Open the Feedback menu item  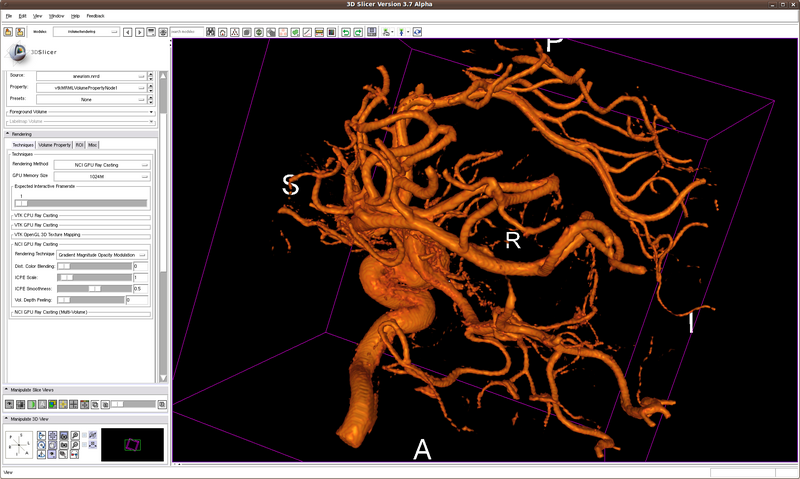pyautogui.click(x=95, y=17)
